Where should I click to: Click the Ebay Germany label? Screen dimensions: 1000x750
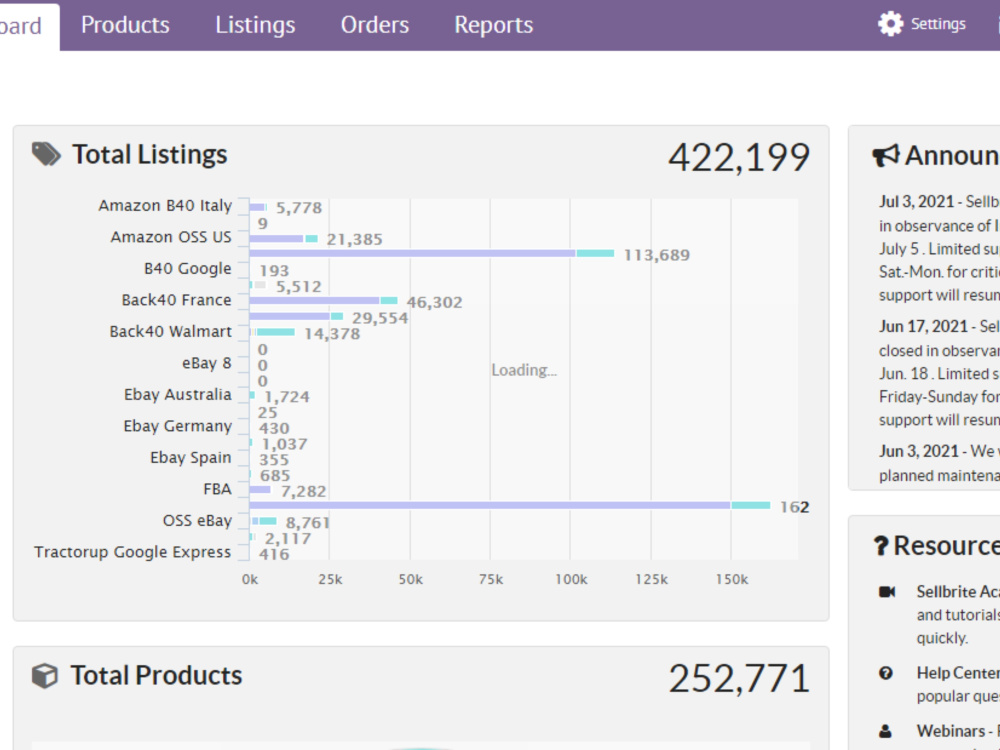coord(177,427)
